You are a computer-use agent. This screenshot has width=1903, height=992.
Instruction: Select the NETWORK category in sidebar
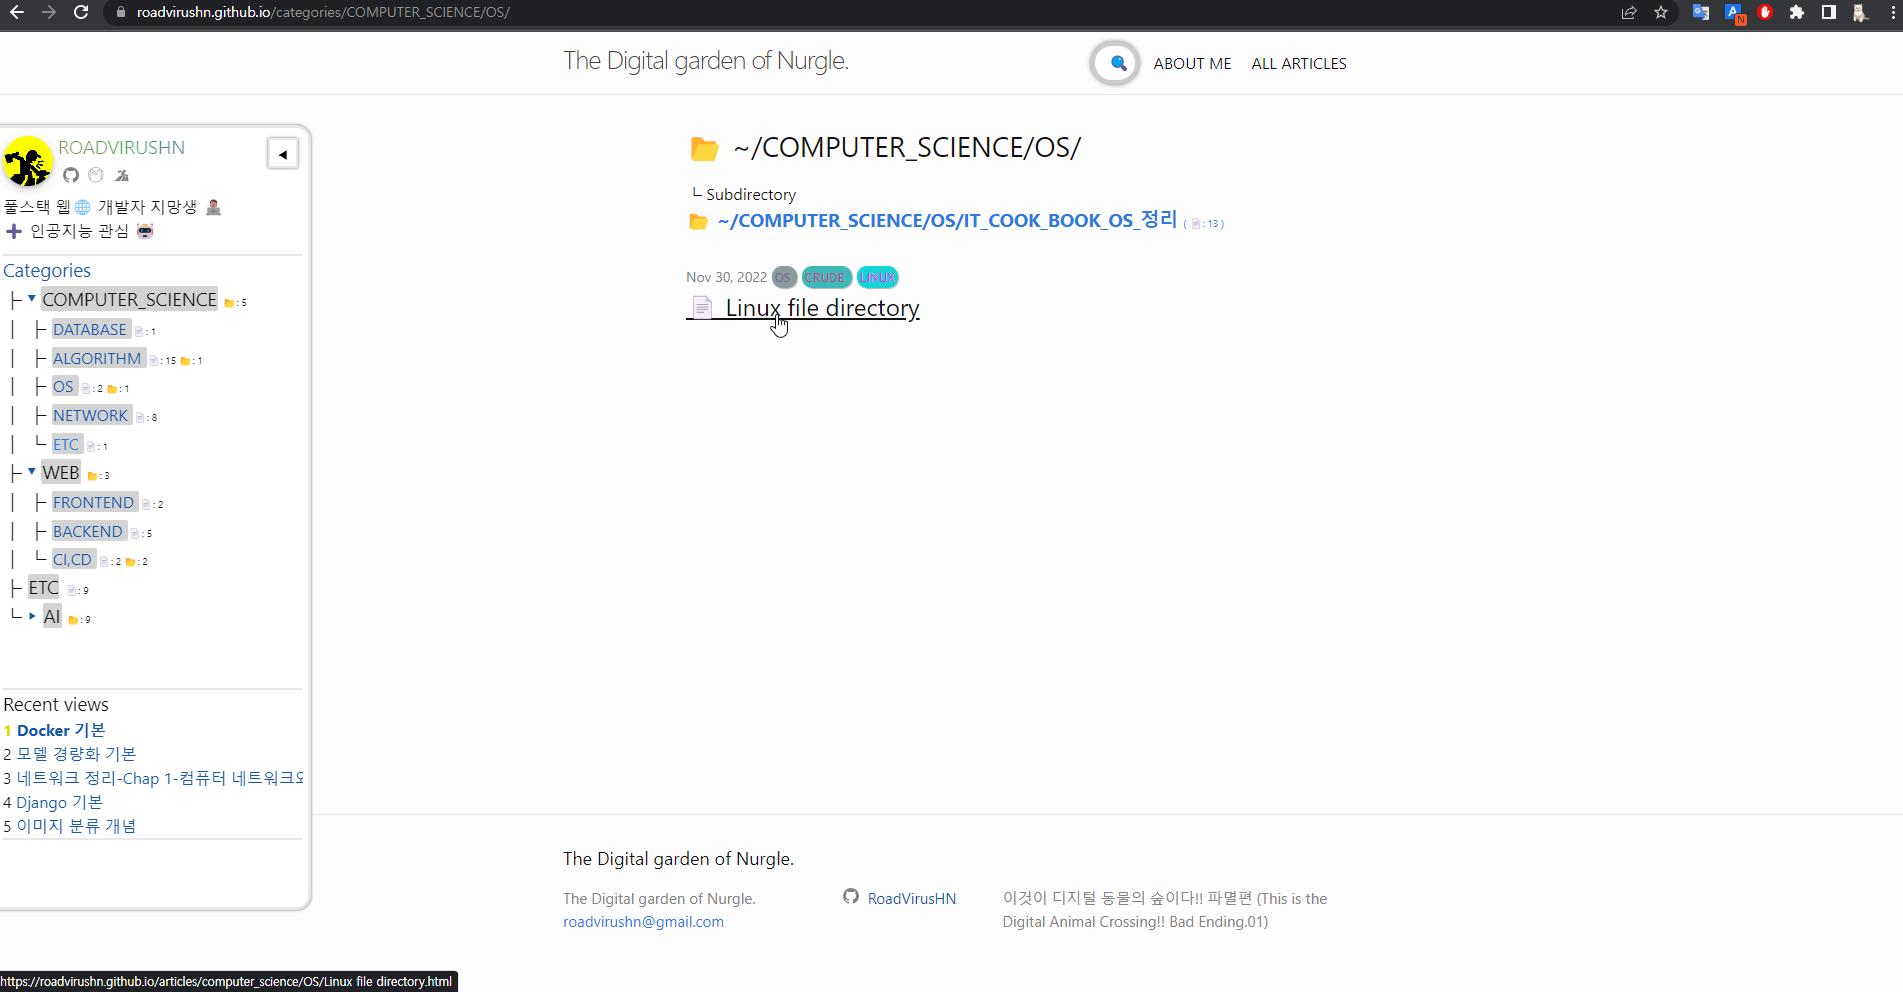click(91, 415)
